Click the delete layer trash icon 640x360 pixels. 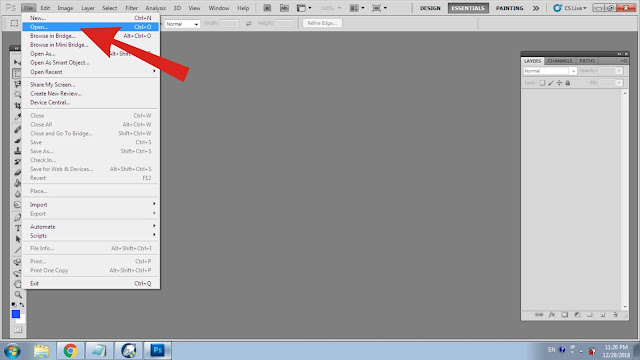[615, 315]
